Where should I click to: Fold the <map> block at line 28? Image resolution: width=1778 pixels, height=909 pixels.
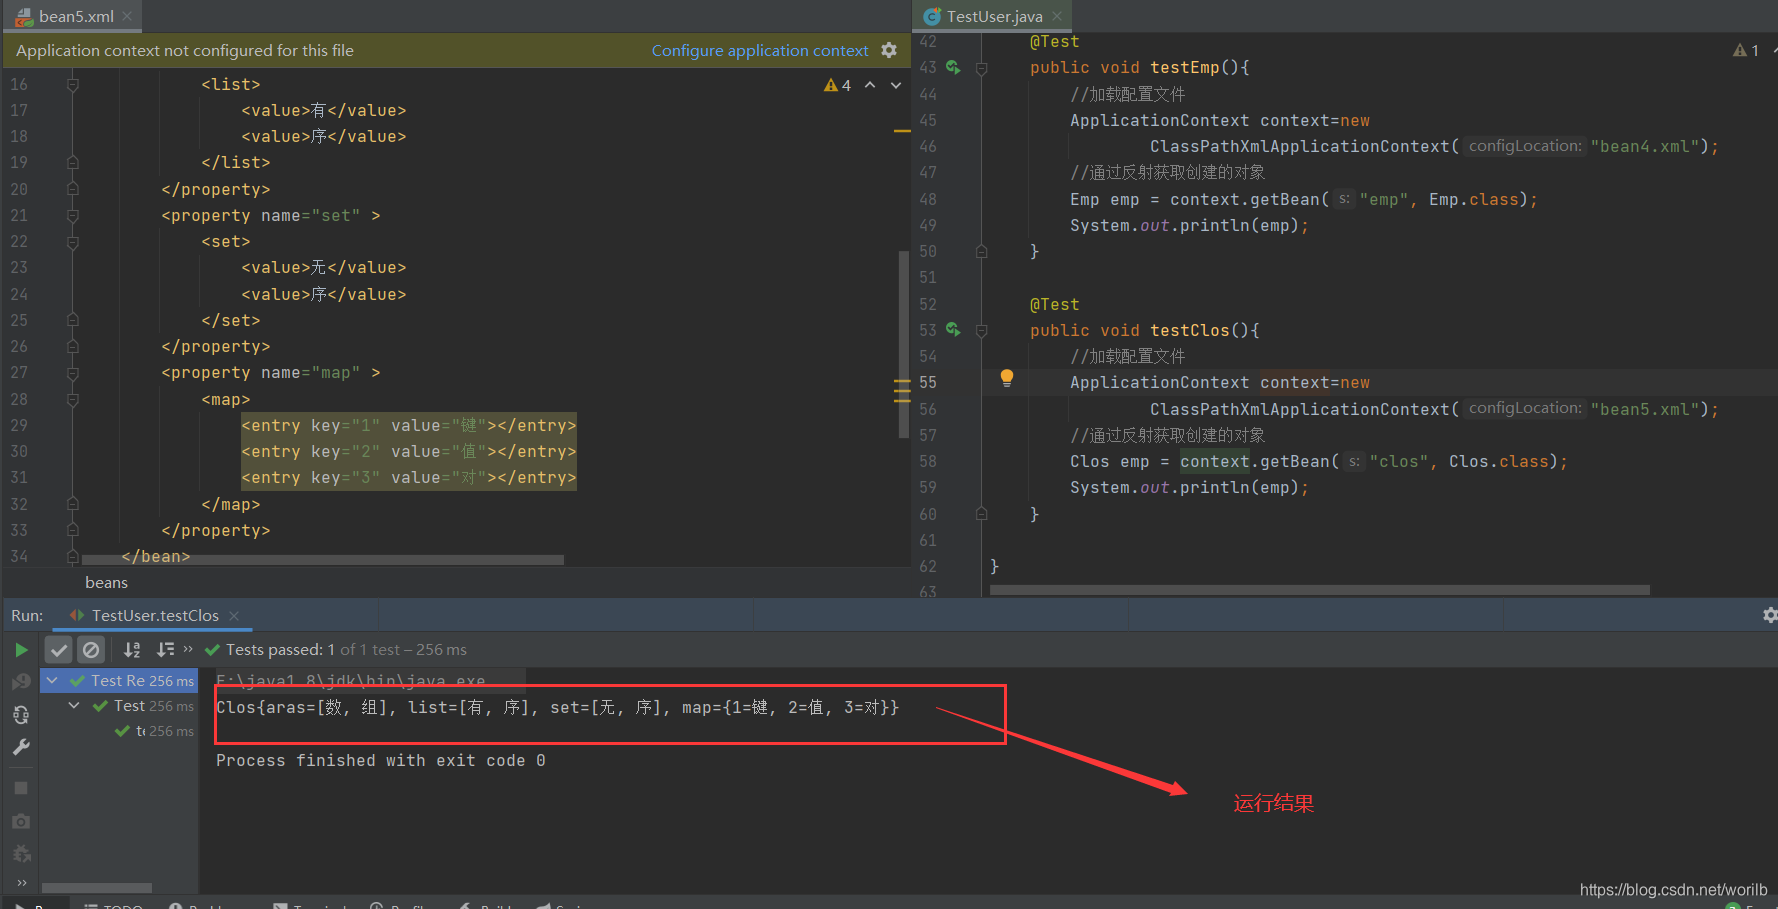[73, 399]
